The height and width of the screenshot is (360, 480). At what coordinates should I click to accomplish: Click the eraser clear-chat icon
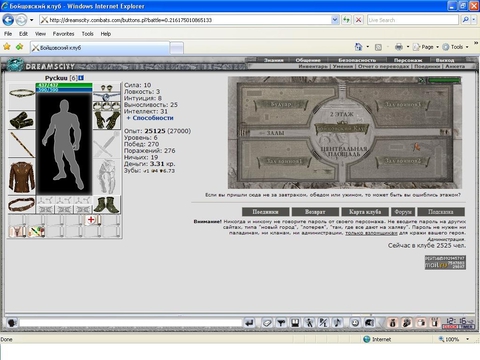[x=267, y=323]
